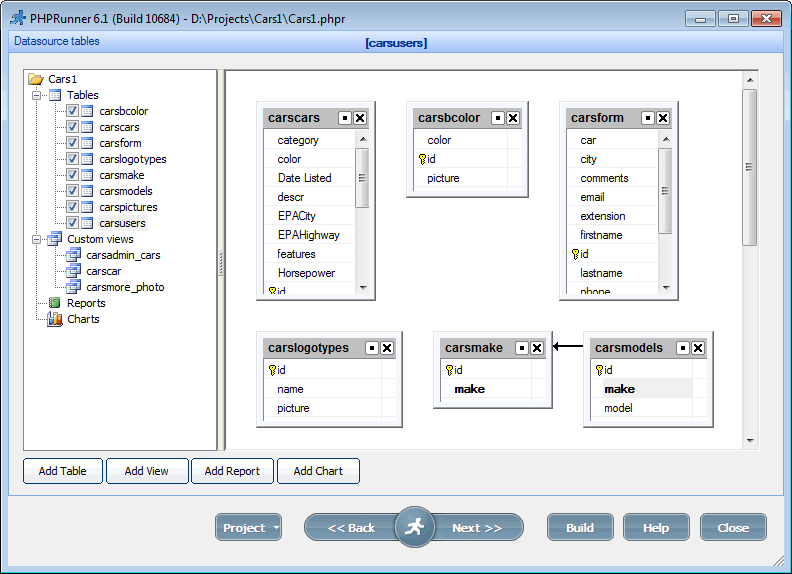This screenshot has height=574, width=792.
Task: Uncheck the carsmake table checkbox
Action: [72, 175]
